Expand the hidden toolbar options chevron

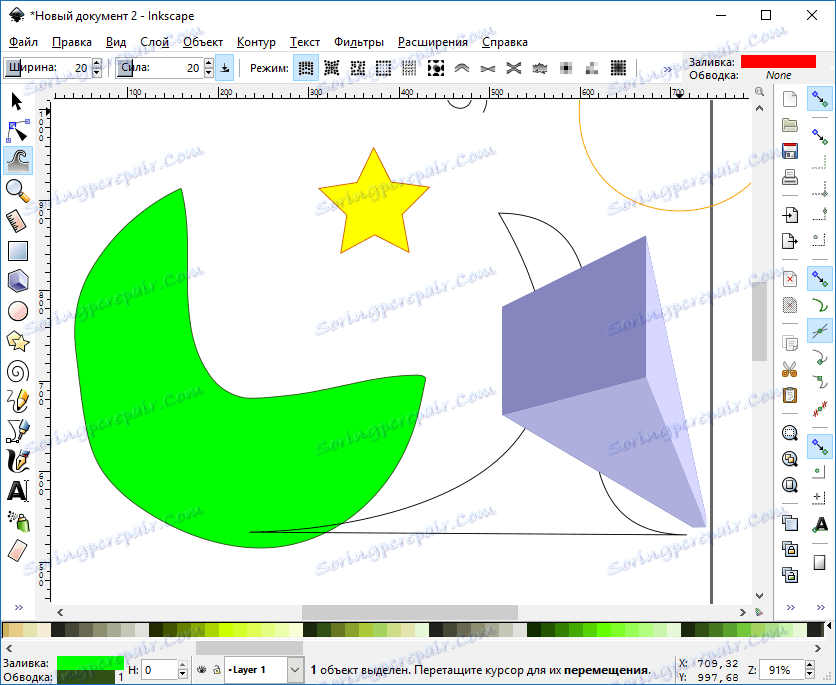point(666,70)
